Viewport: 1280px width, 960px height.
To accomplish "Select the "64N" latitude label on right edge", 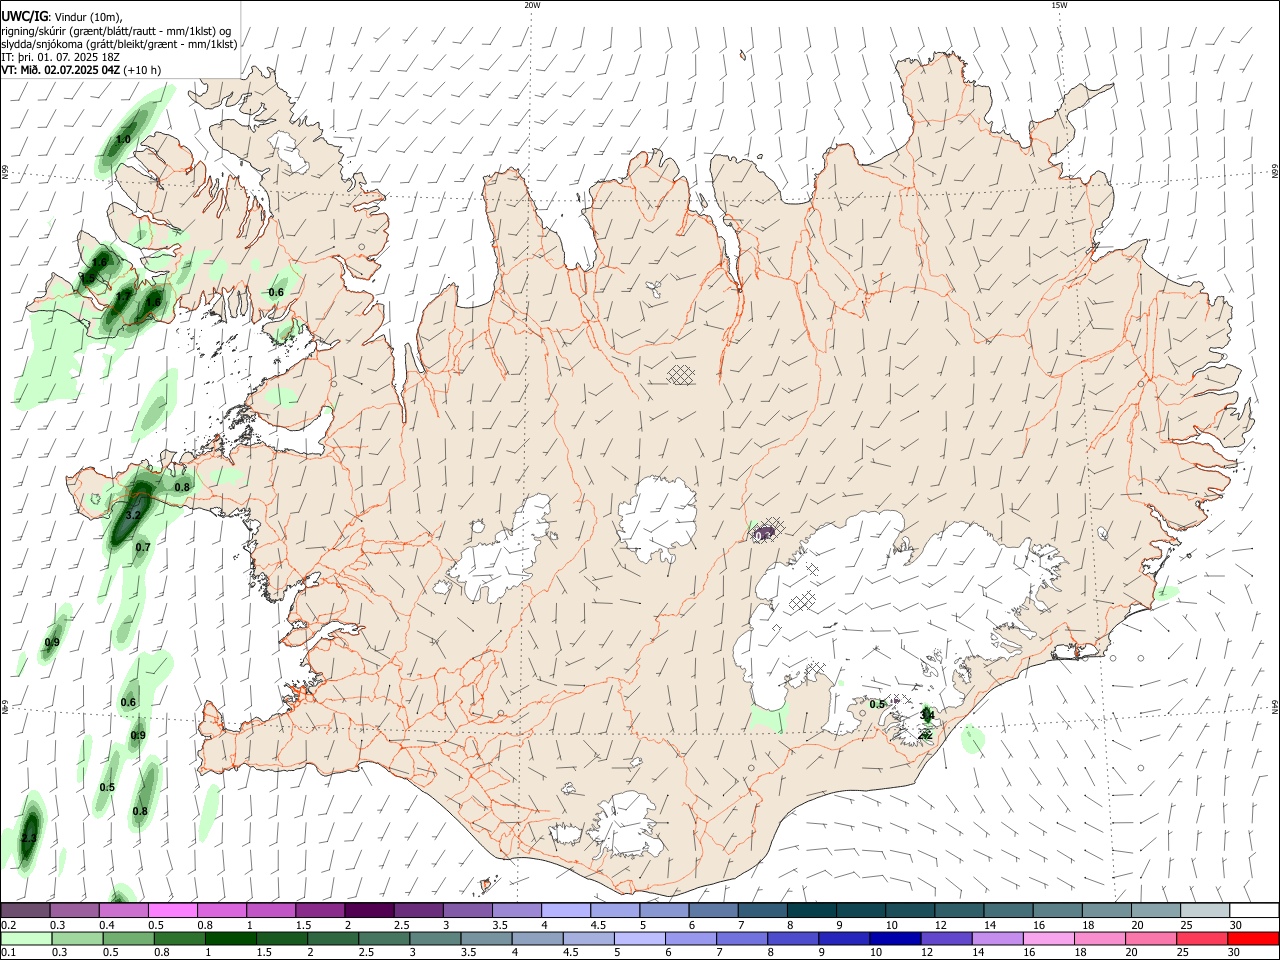I will click(x=1275, y=706).
